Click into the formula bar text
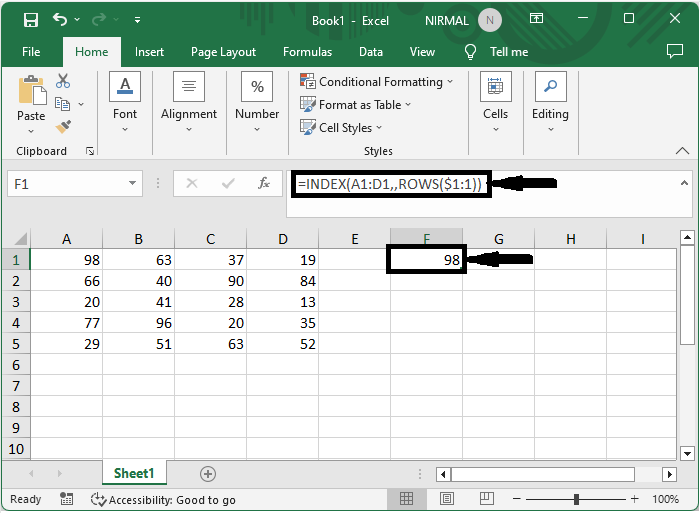 pyautogui.click(x=390, y=184)
